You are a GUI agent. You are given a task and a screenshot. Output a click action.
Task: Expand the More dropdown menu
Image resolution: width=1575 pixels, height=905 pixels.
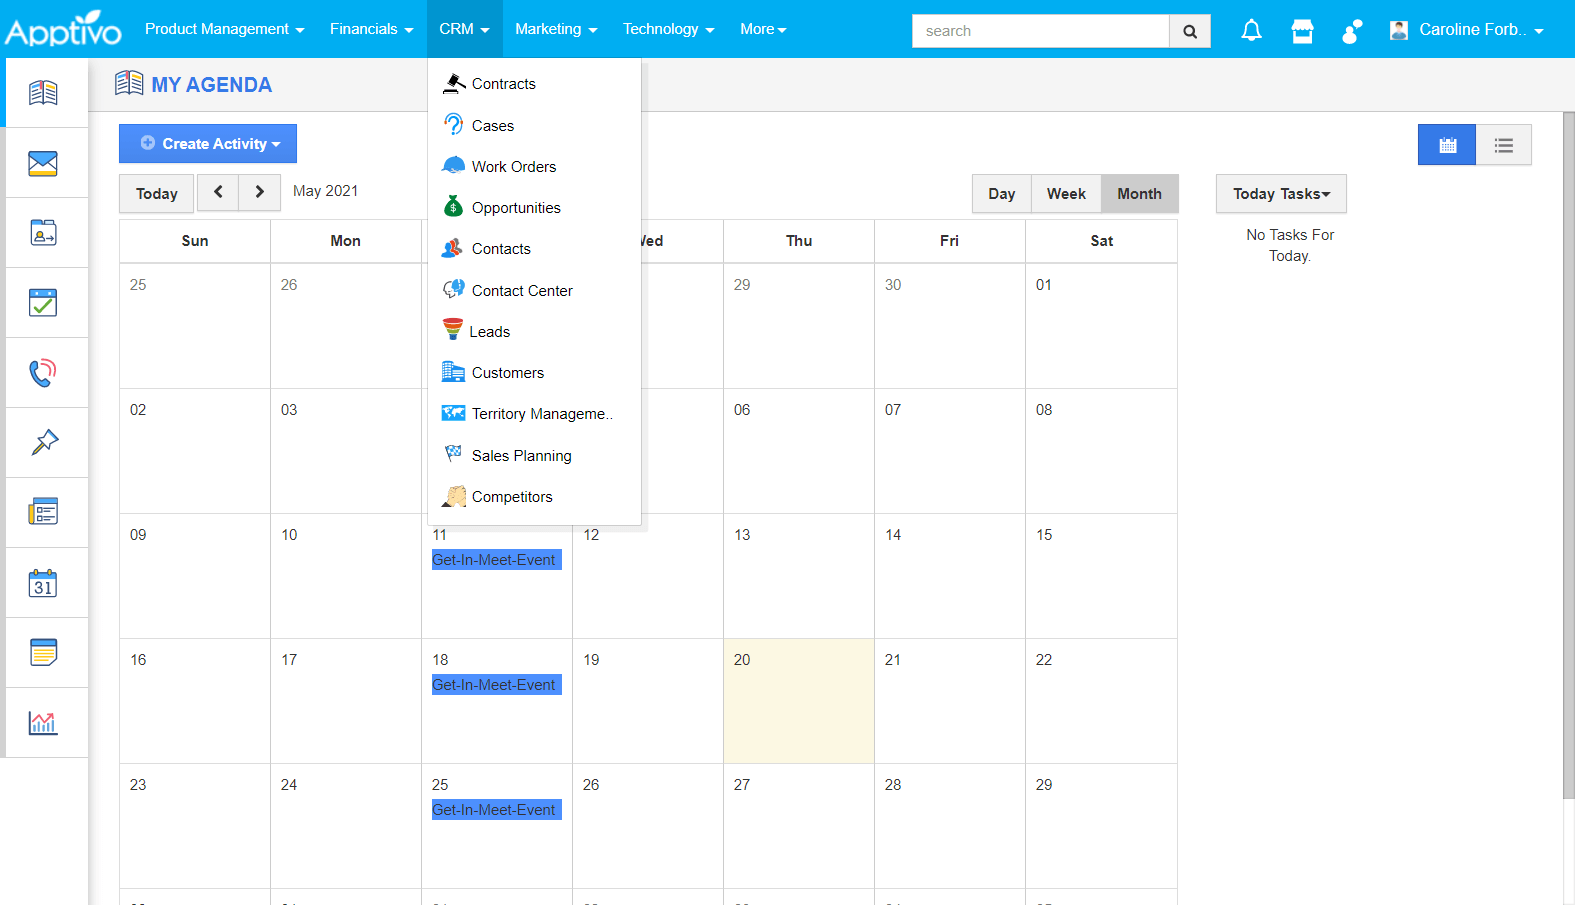pyautogui.click(x=763, y=29)
